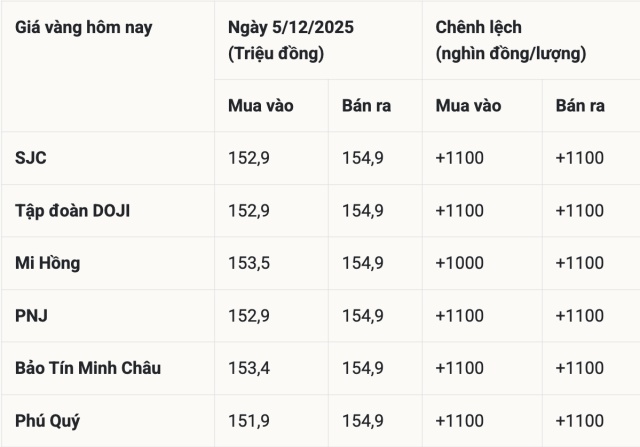Click the 'Mi Hồng' row label
This screenshot has width=640, height=447.
[48, 264]
